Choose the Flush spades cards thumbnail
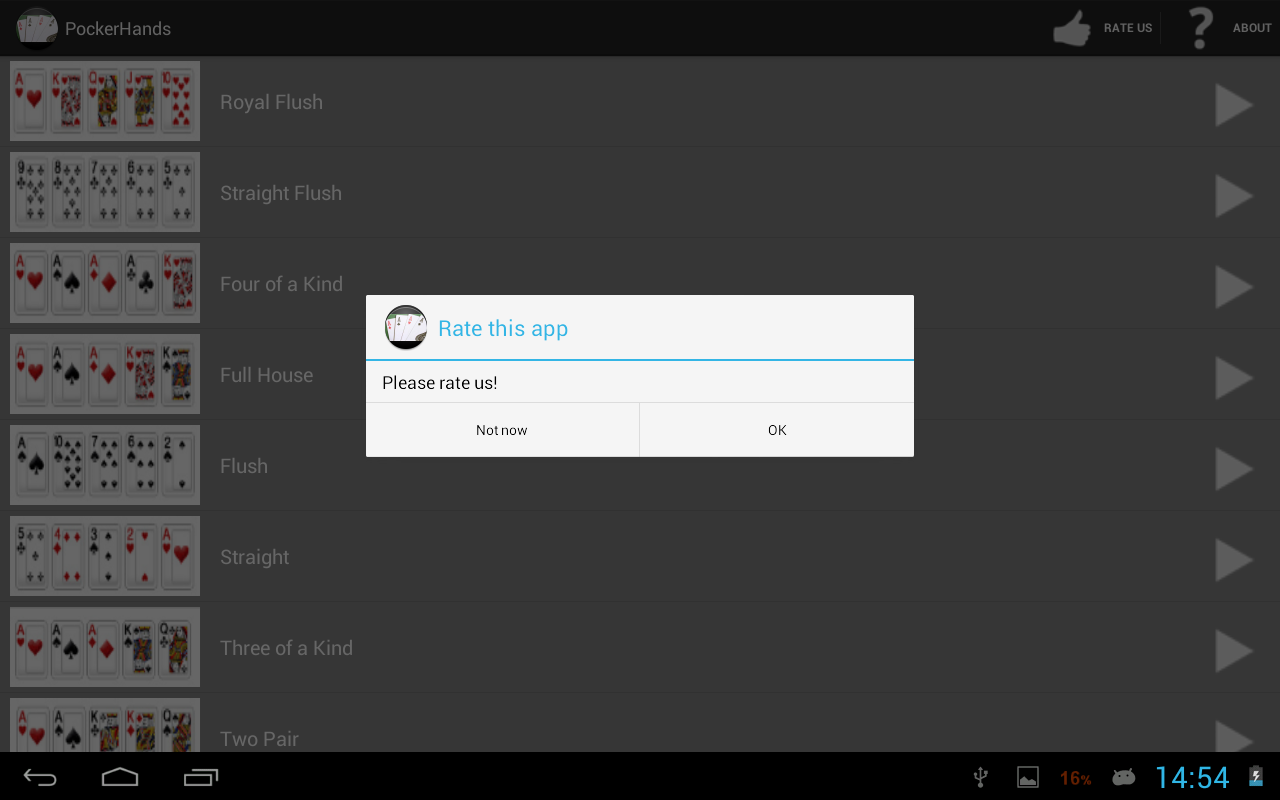Viewport: 1280px width, 800px height. pos(105,465)
